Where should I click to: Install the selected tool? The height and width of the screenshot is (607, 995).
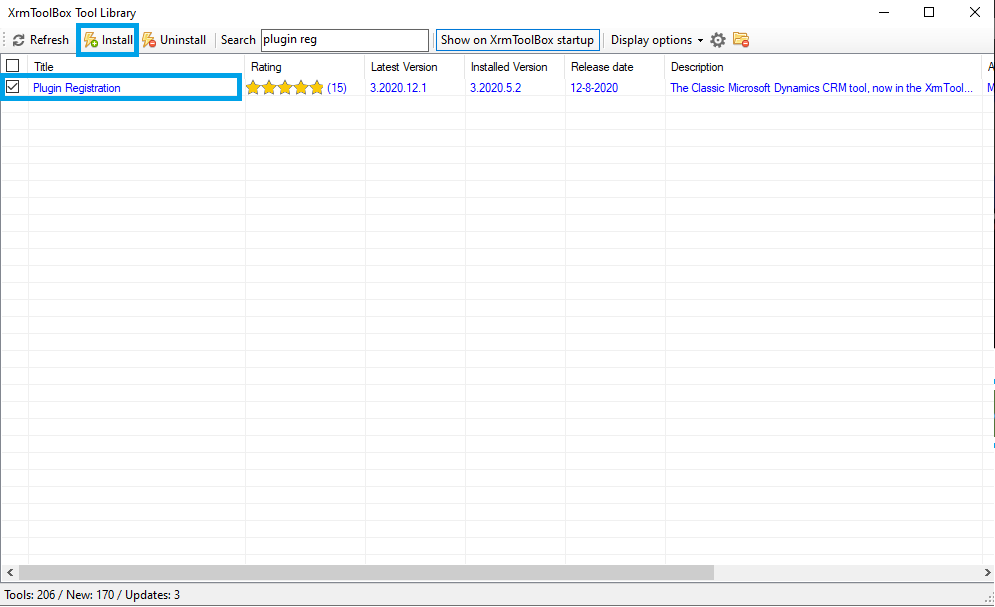tap(108, 40)
